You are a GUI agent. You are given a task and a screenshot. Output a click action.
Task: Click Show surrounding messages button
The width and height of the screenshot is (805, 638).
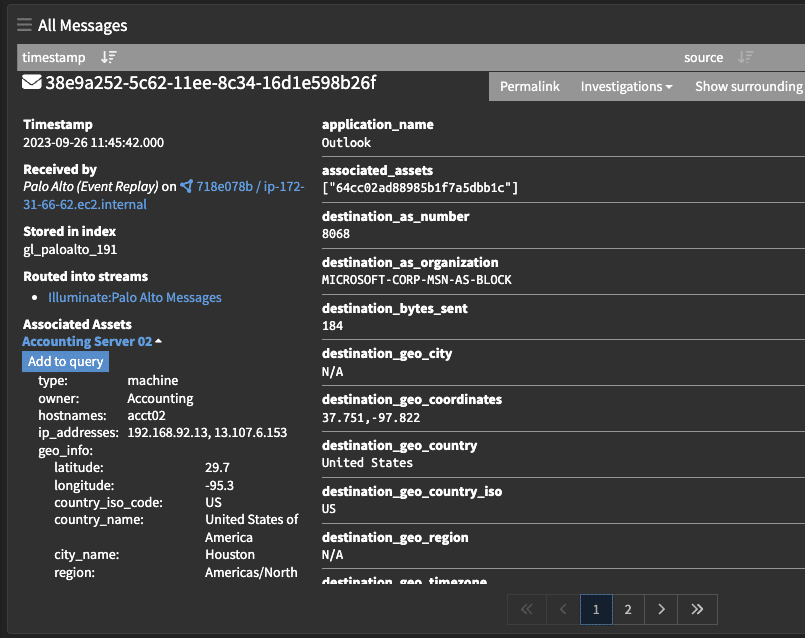pos(748,87)
